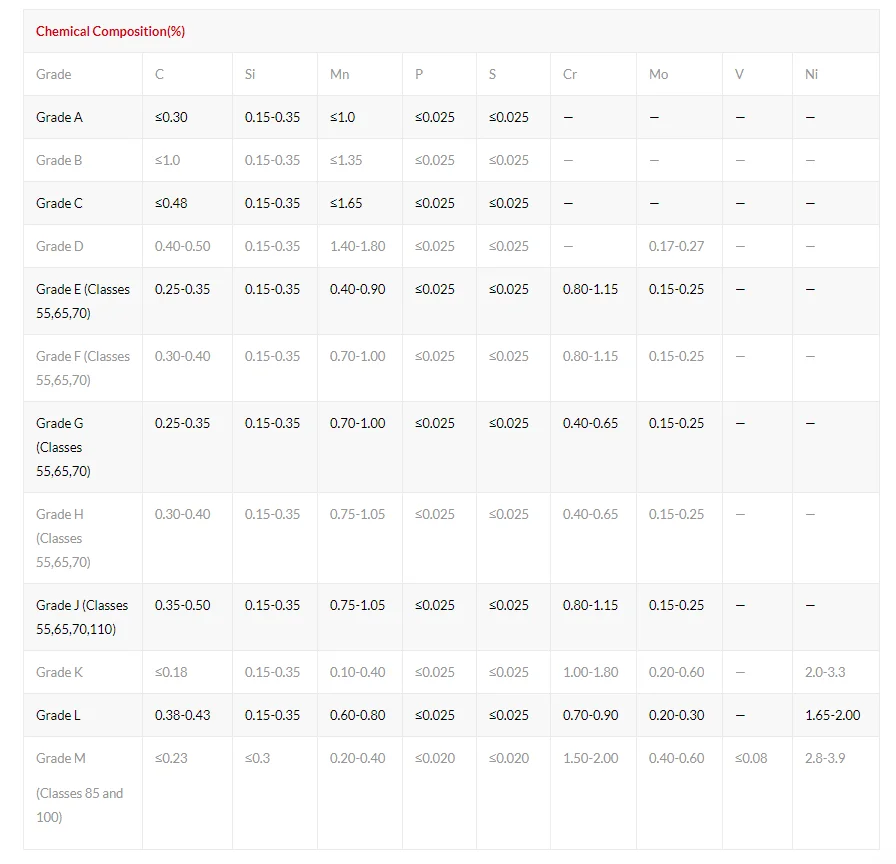Select the Grade E (Classes 55,65,70) label
The image size is (896, 864).
coord(83,301)
